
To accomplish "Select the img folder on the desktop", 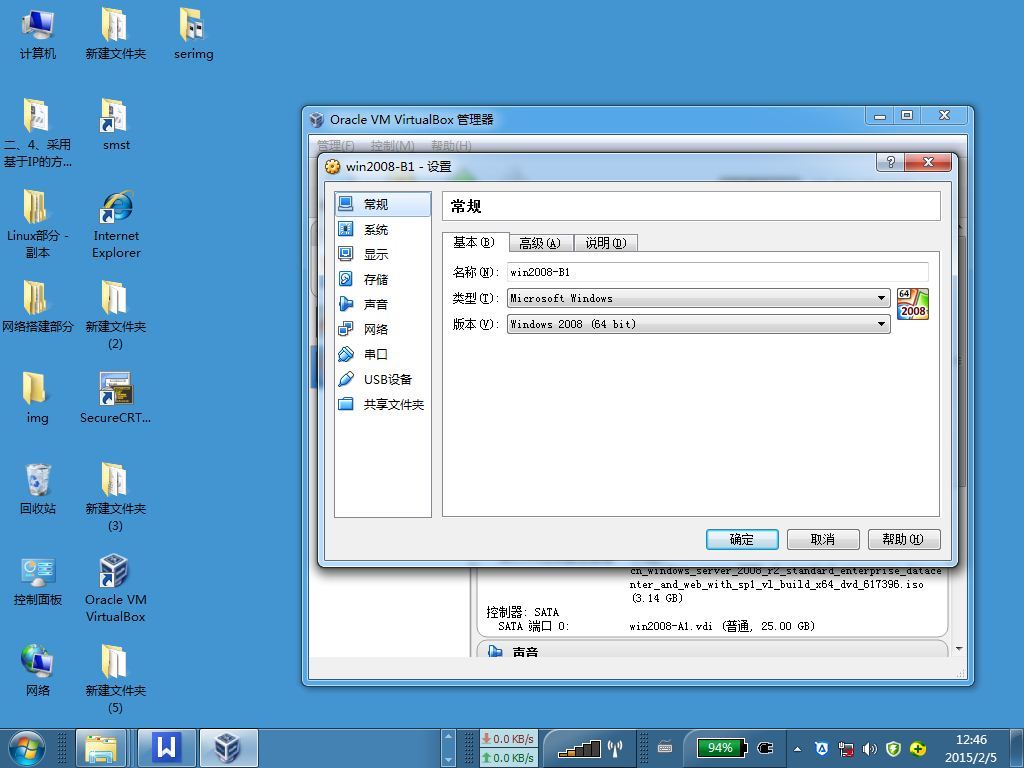I will click(37, 398).
